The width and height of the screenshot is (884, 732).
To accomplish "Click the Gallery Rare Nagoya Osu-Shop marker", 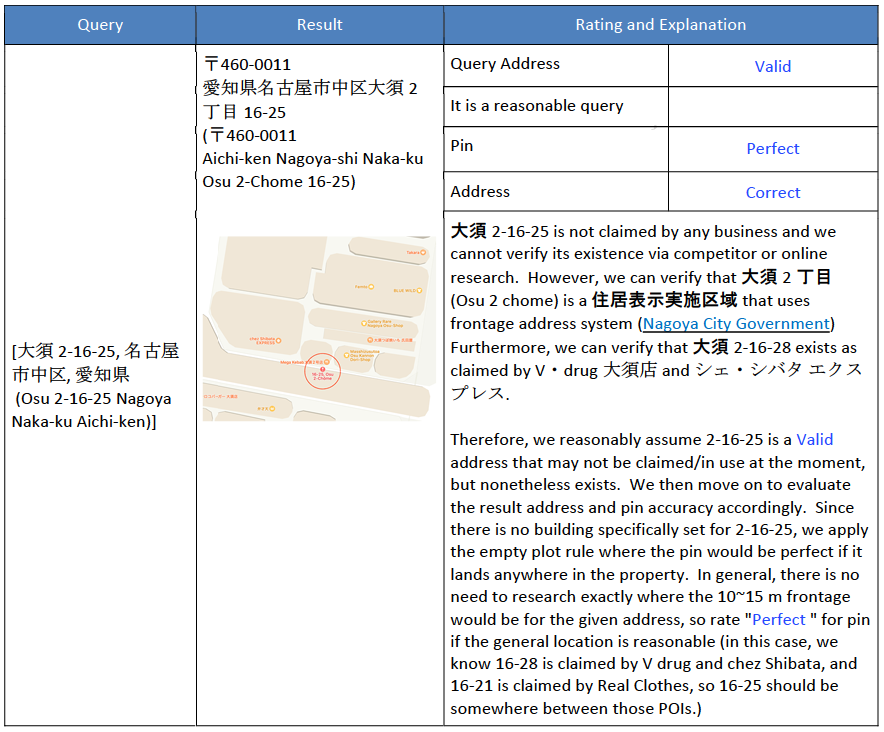I will click(x=364, y=324).
